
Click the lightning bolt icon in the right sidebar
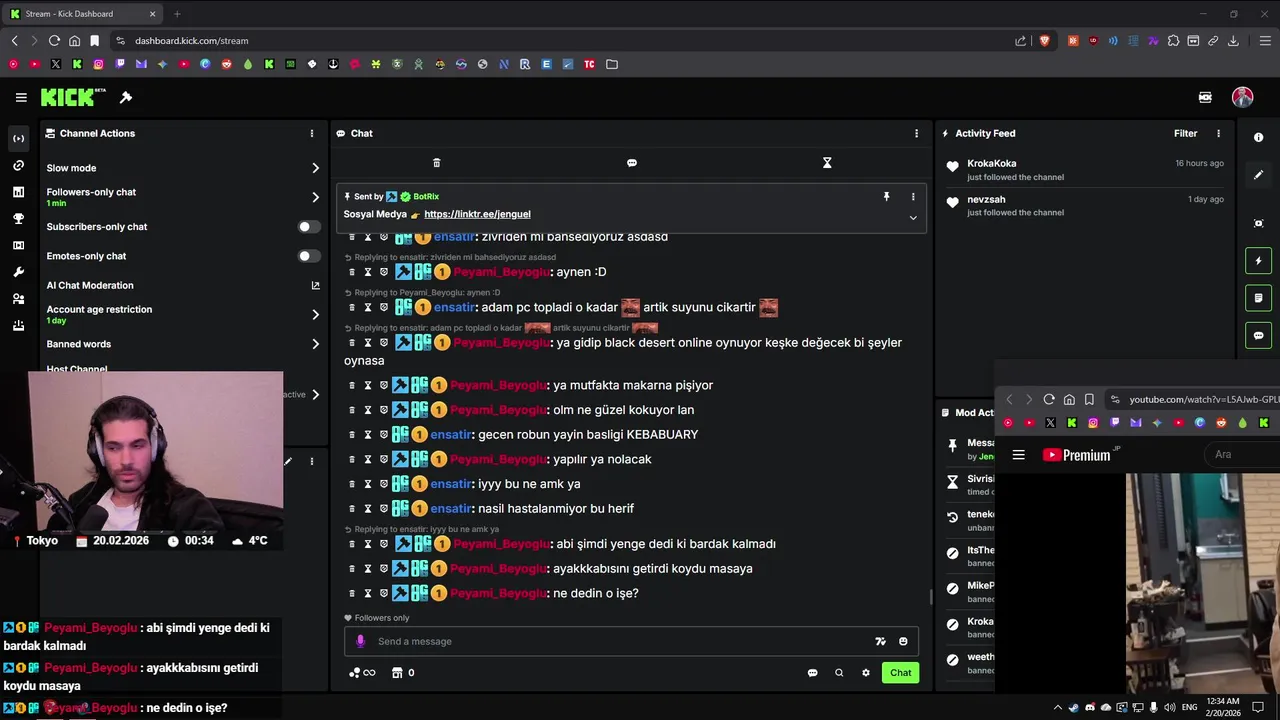(x=1258, y=261)
